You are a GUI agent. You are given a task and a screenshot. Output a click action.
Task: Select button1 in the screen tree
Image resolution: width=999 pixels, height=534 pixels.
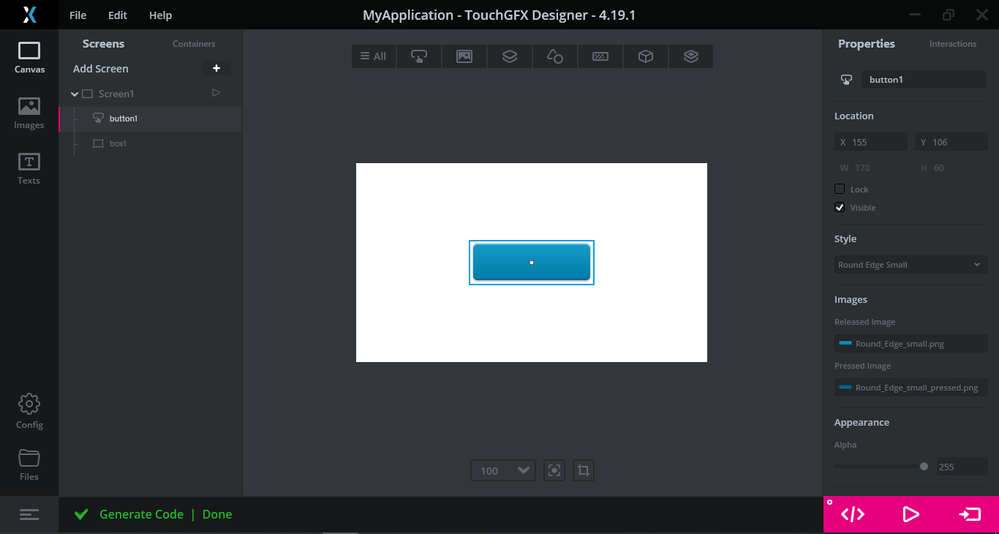(150, 119)
